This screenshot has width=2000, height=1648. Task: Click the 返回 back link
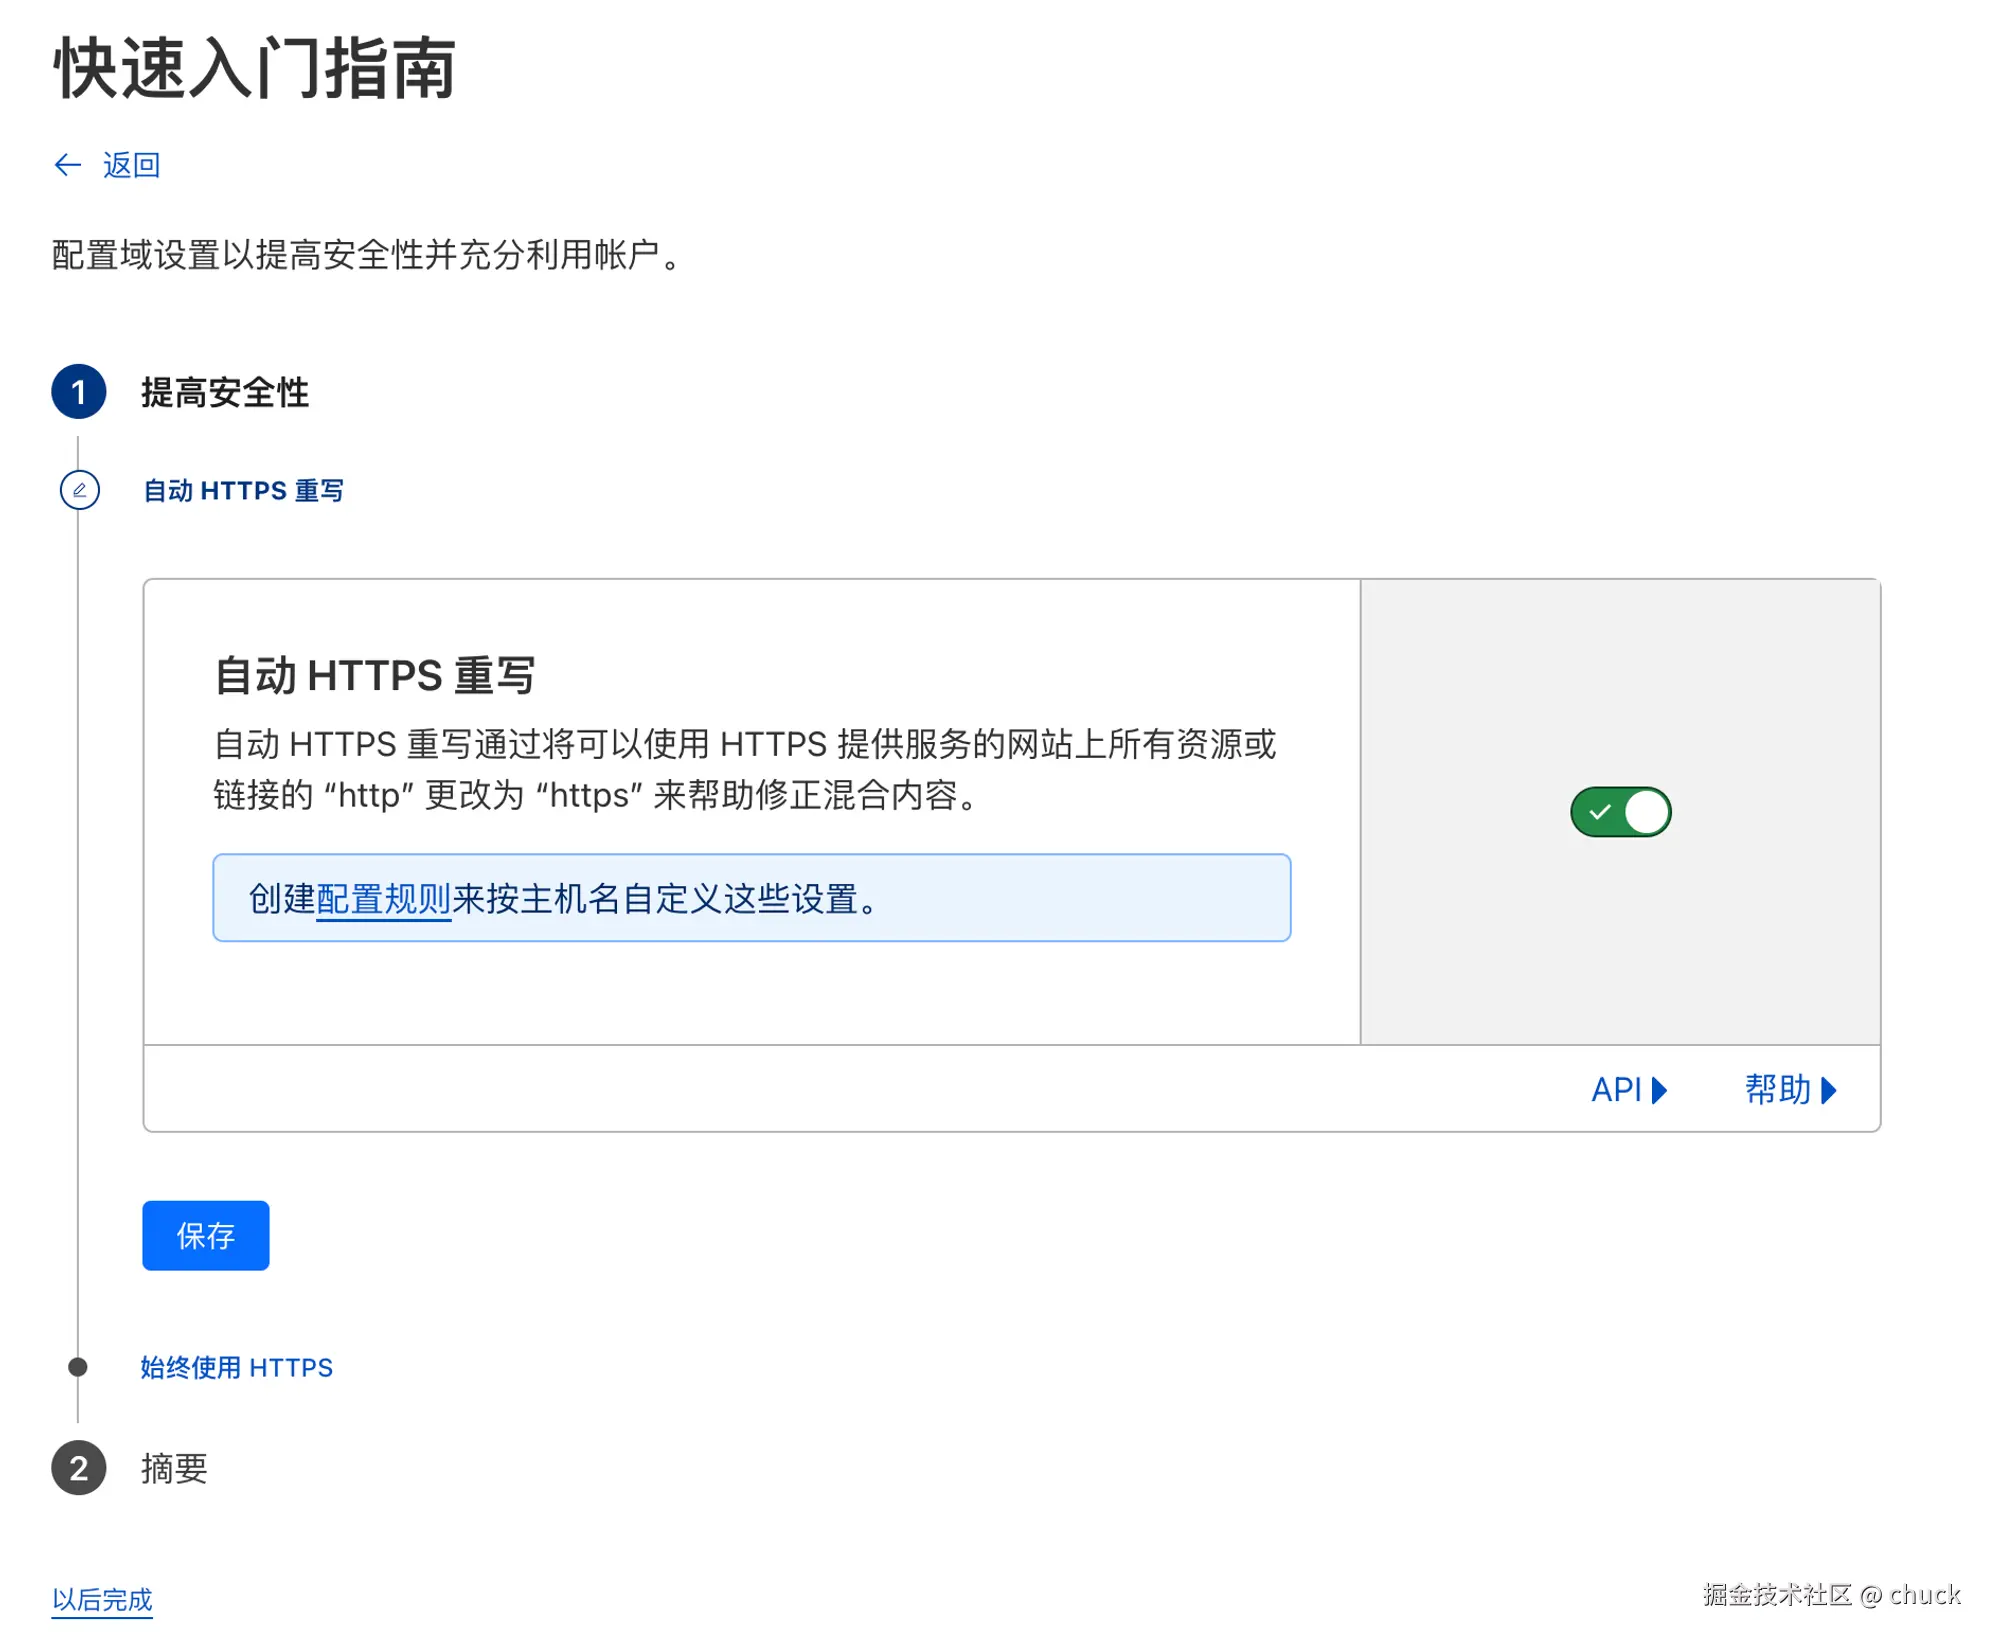[131, 165]
